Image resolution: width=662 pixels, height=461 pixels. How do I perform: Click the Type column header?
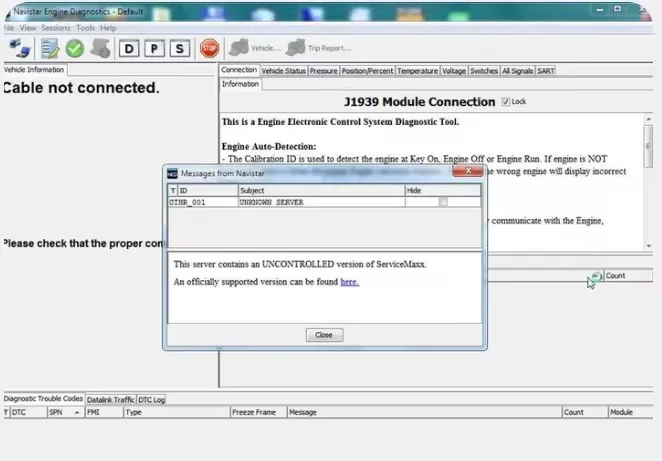coord(176,412)
